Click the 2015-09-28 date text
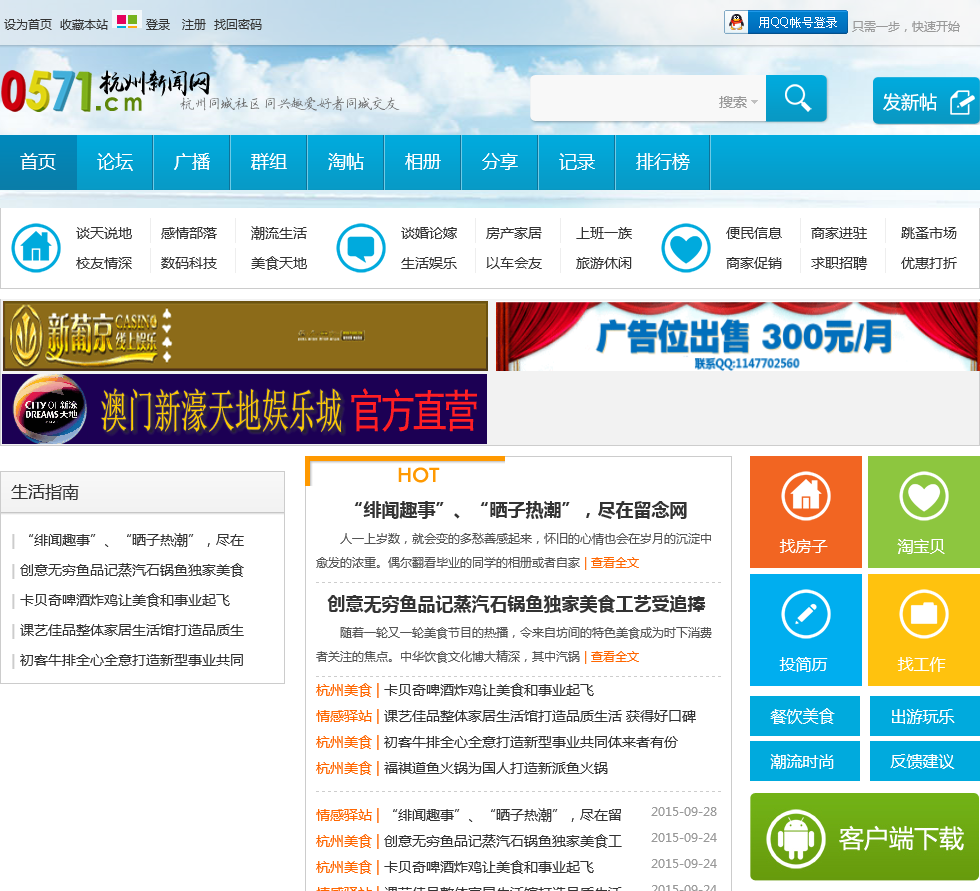Screen dimensions: 980x891 click(684, 812)
